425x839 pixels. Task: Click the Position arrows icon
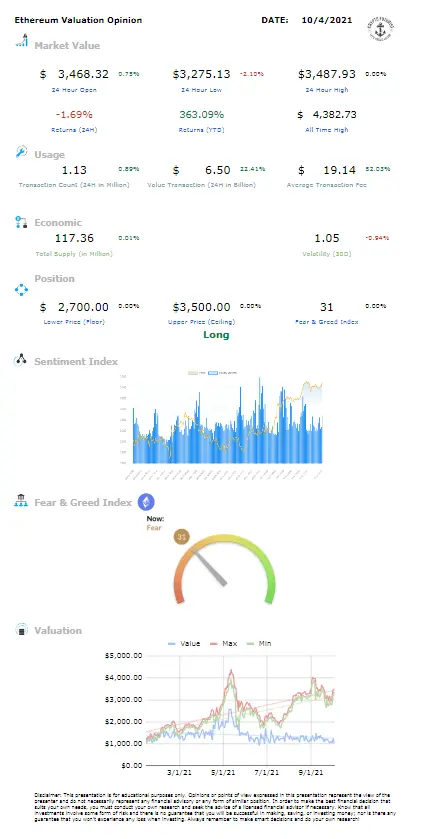(21, 289)
